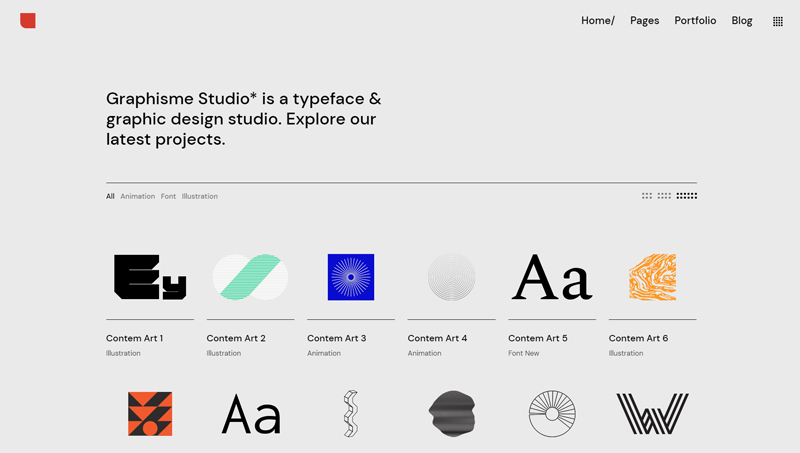
Task: Show All projects filter
Action: 110,197
